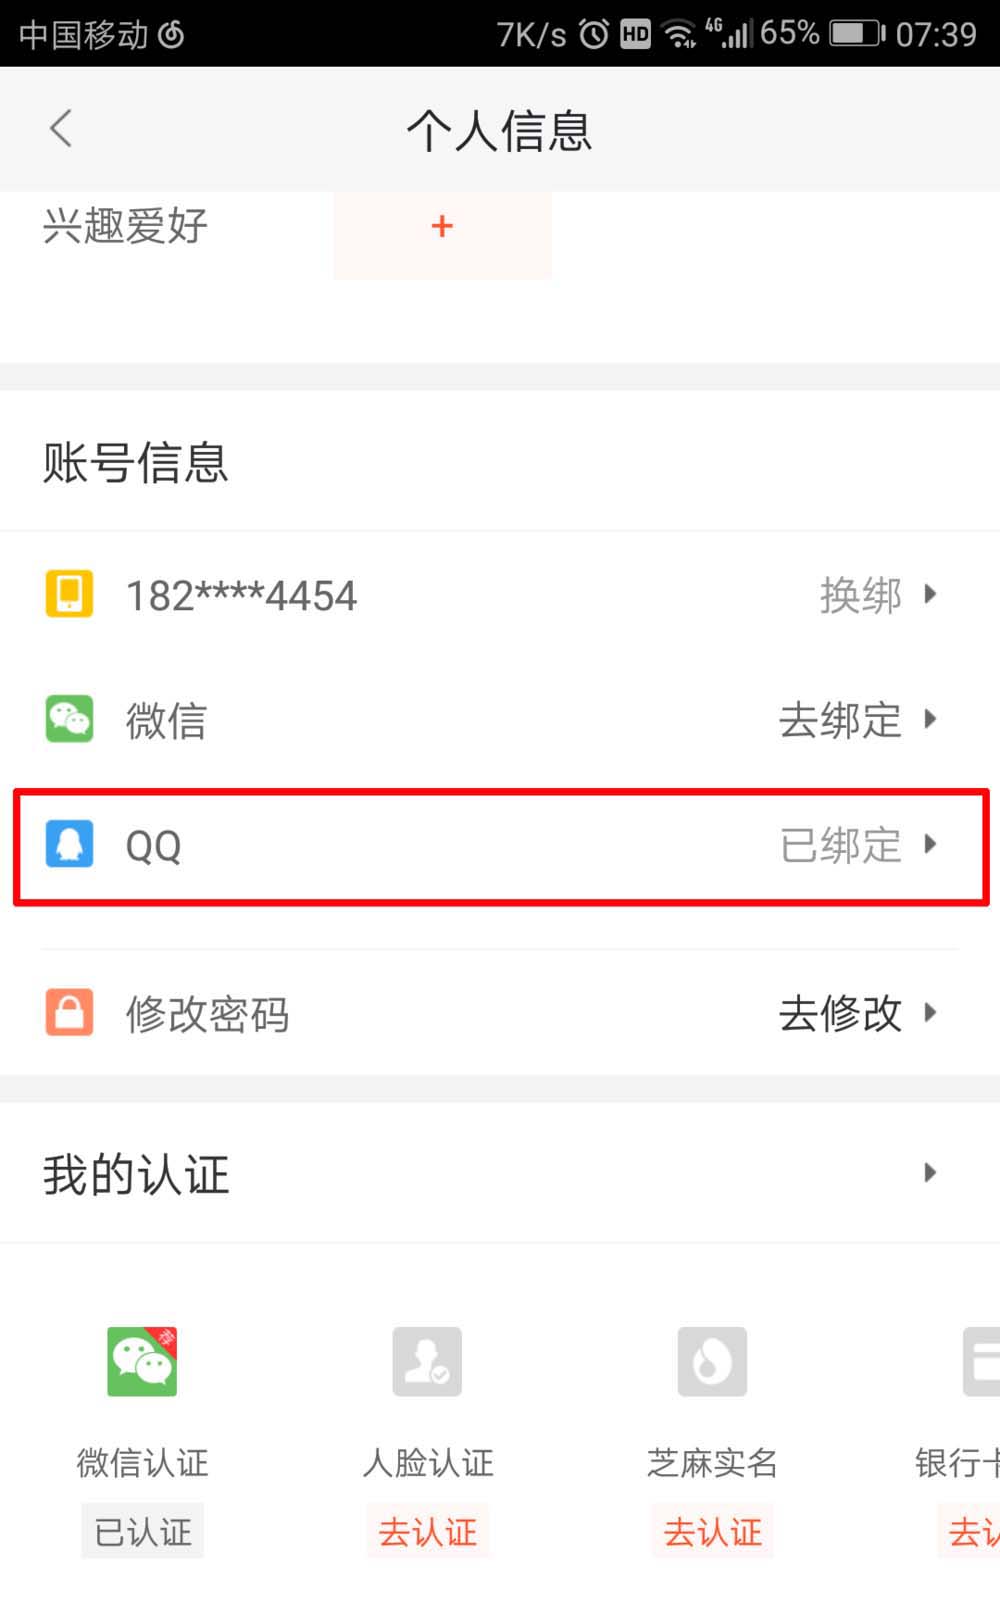Tap the arrow next to 换绑

click(931, 594)
